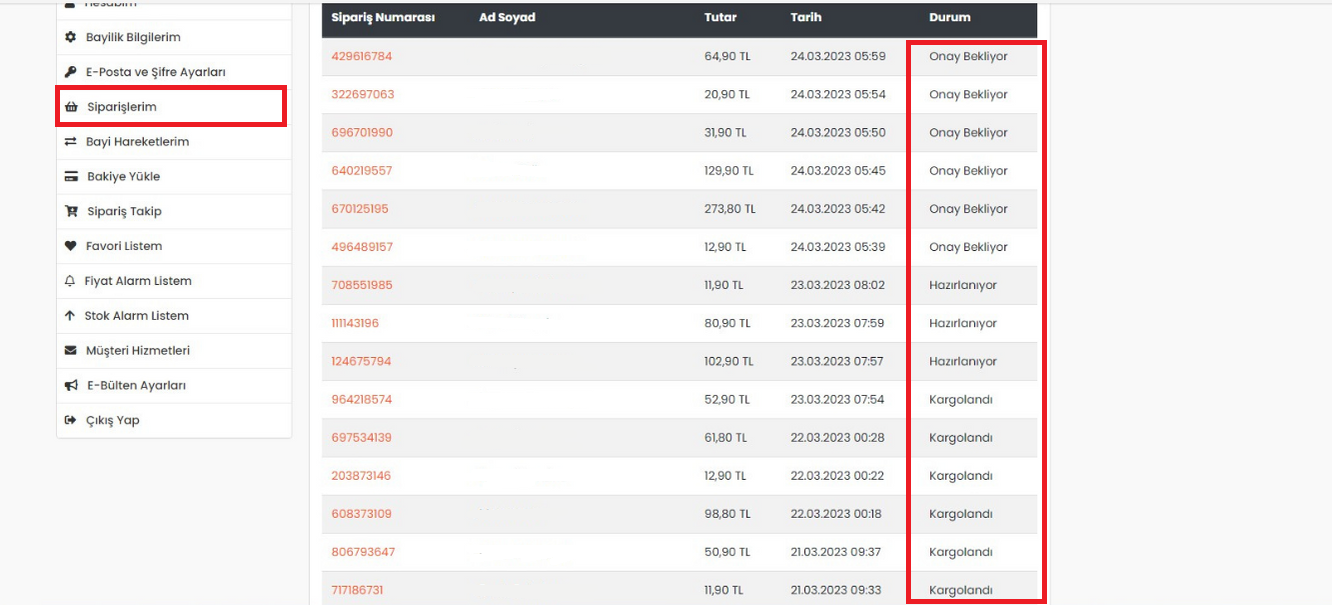1332x605 pixels.
Task: Click the 129,90 TL amount cell
Action: pos(729,171)
